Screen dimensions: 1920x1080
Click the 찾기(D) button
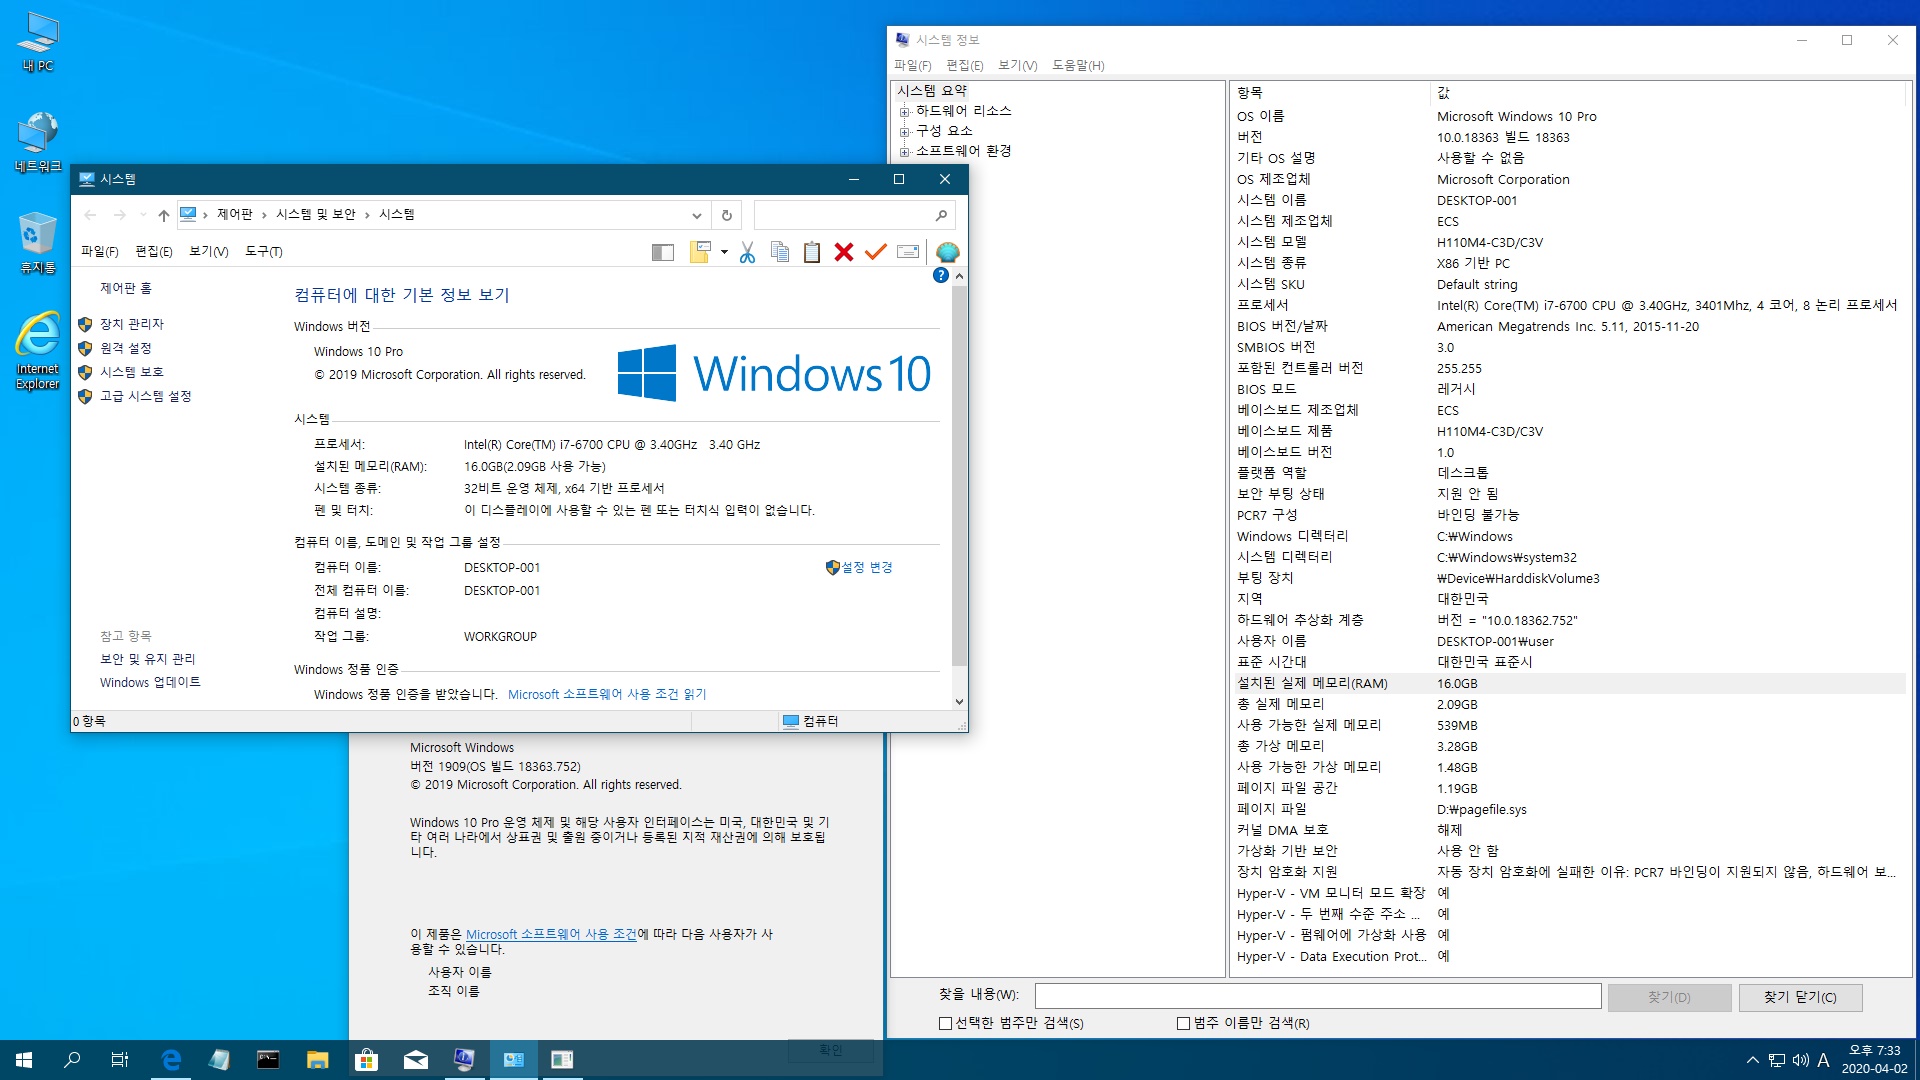point(1669,997)
